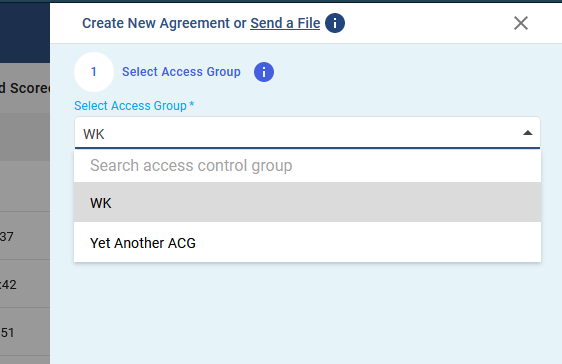The image size is (562, 364).
Task: Click the dark navy header bar at left
Action: tap(25, 33)
